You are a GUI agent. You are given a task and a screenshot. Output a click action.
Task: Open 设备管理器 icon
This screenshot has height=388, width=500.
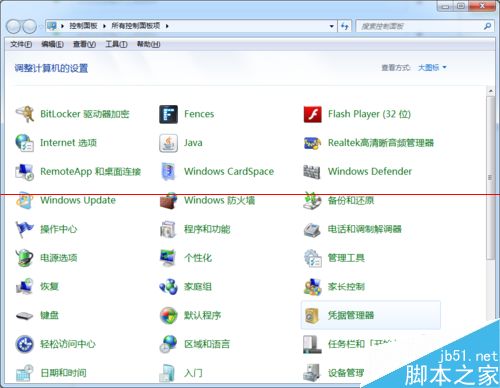coord(312,373)
